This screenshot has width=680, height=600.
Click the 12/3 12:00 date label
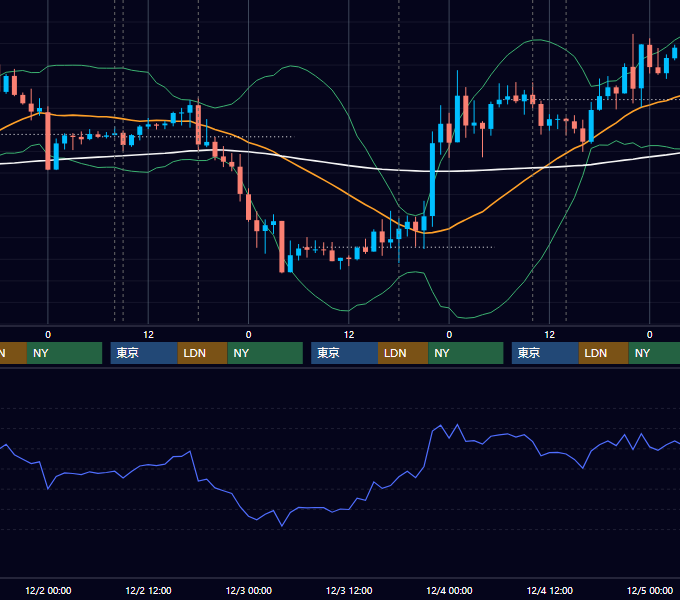pos(349,590)
